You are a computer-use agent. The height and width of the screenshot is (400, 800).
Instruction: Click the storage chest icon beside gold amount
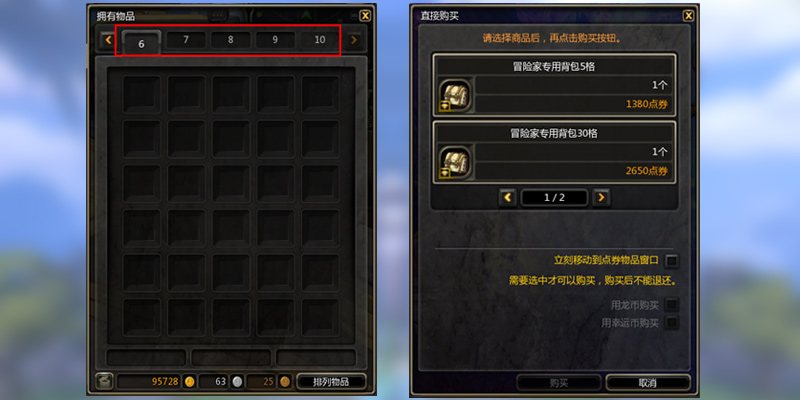pyautogui.click(x=105, y=381)
